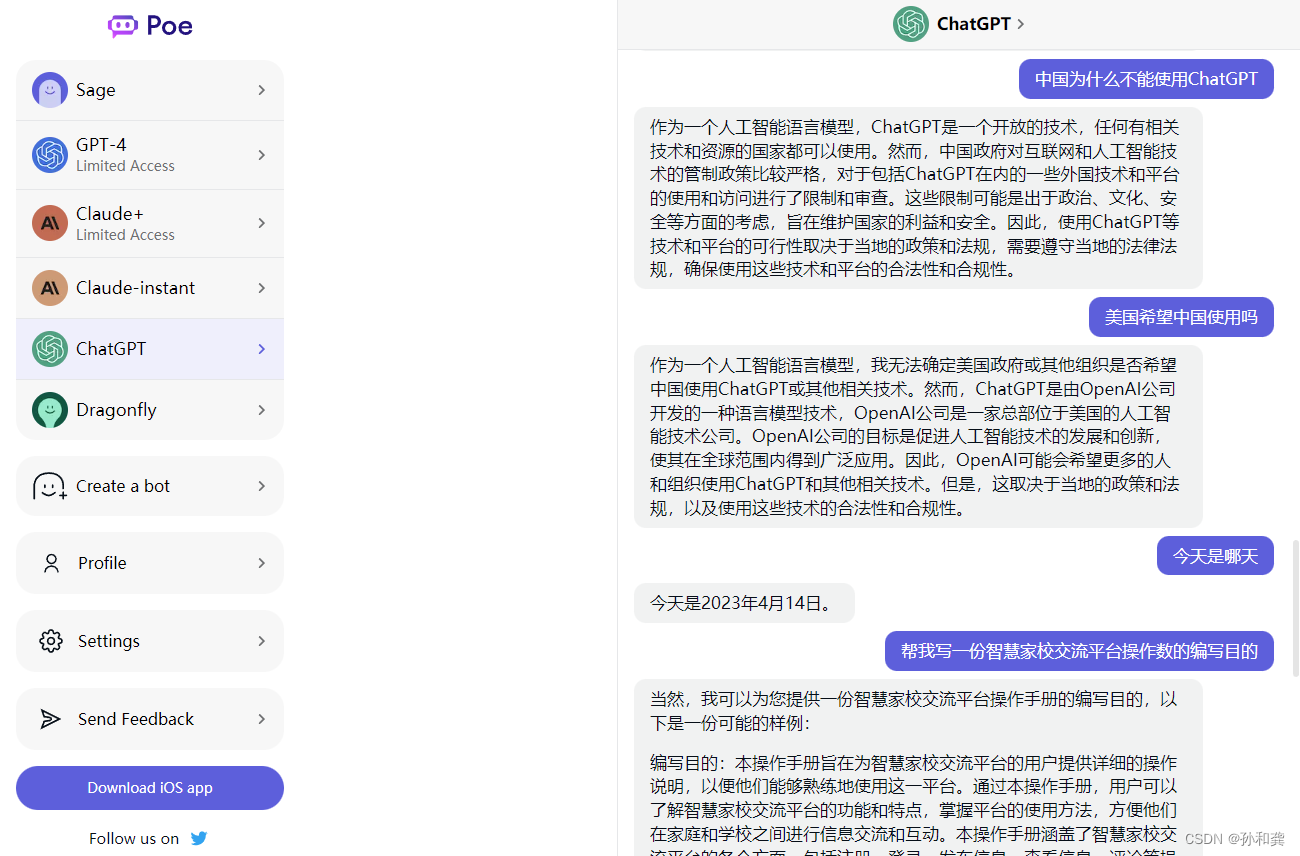This screenshot has width=1300, height=856.
Task: Click the Create a bot smiley icon
Action: coord(50,486)
